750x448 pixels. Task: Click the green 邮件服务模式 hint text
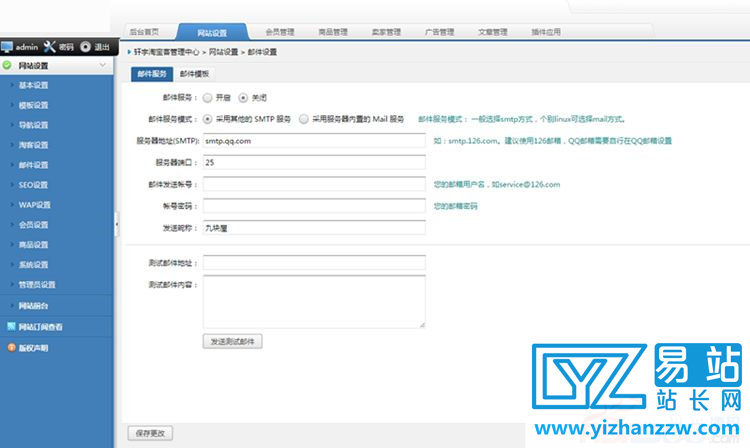click(522, 119)
